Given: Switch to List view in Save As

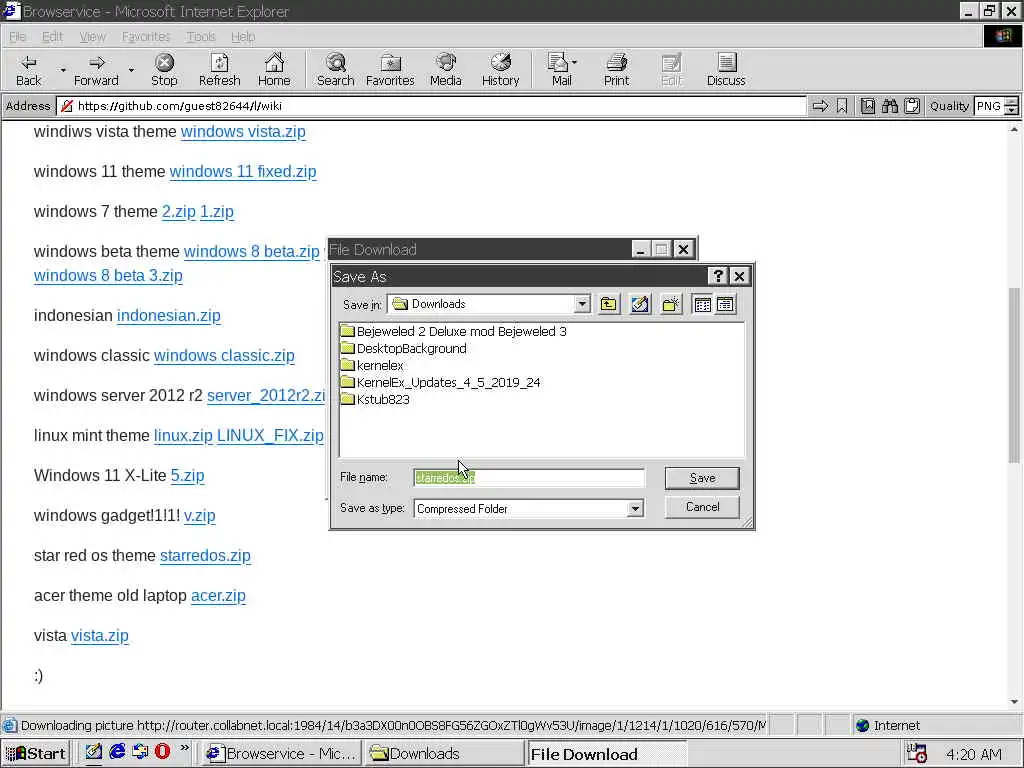Looking at the screenshot, I should click(x=703, y=304).
